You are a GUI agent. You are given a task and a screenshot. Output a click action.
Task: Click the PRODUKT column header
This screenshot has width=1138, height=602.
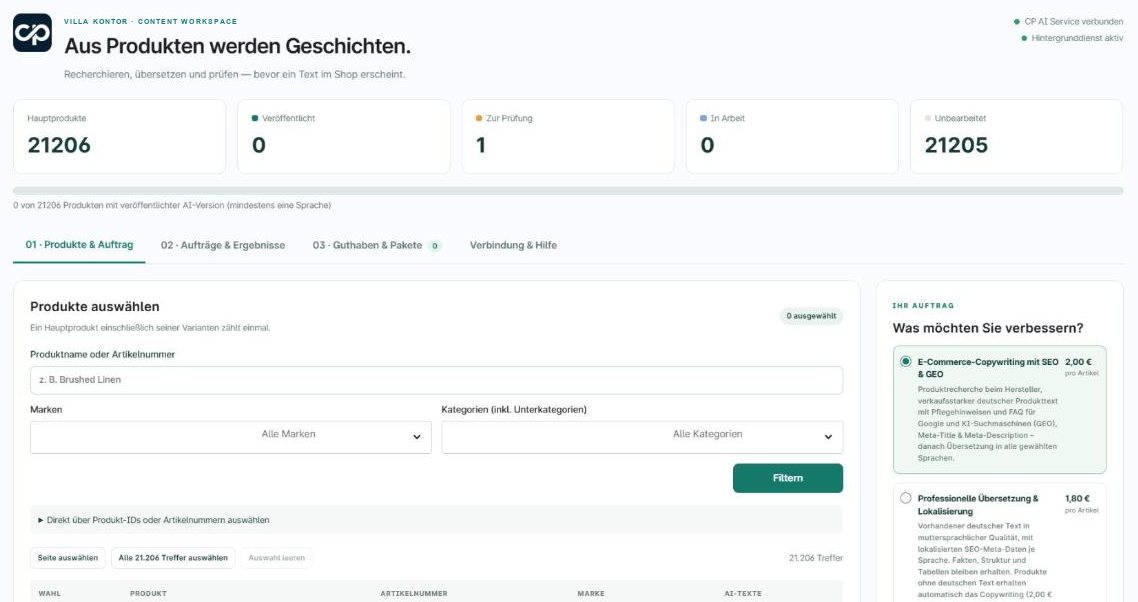click(x=148, y=593)
